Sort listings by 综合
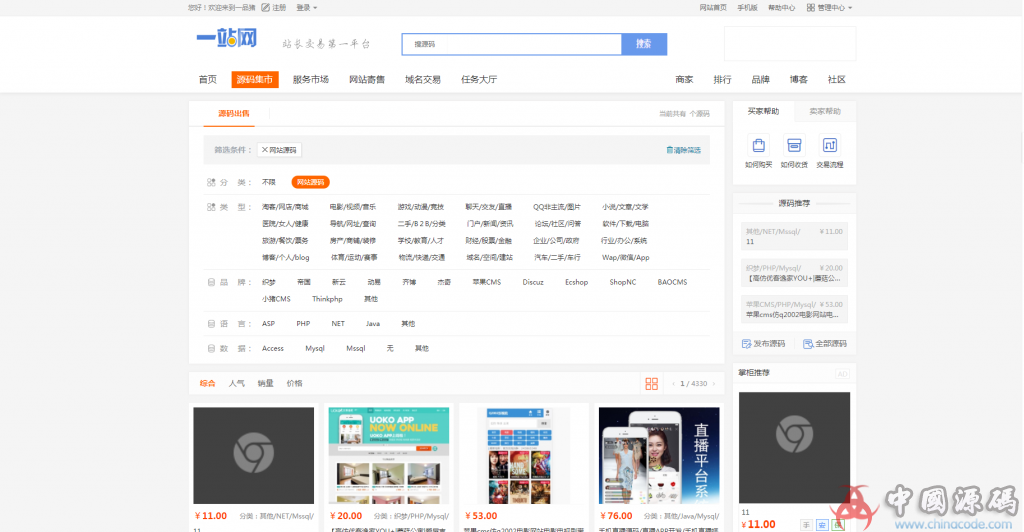 pyautogui.click(x=208, y=384)
